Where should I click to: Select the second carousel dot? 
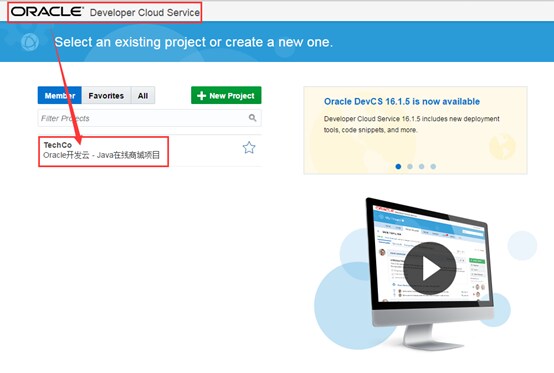410,166
